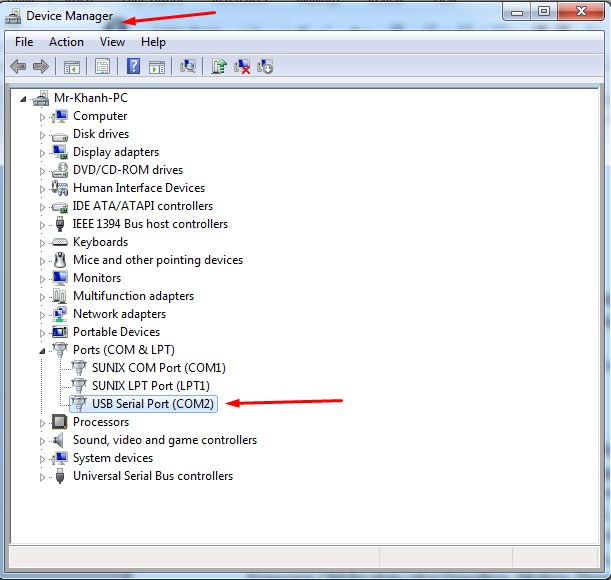Click the Disk drives category icon
The image size is (611, 580).
click(60, 135)
